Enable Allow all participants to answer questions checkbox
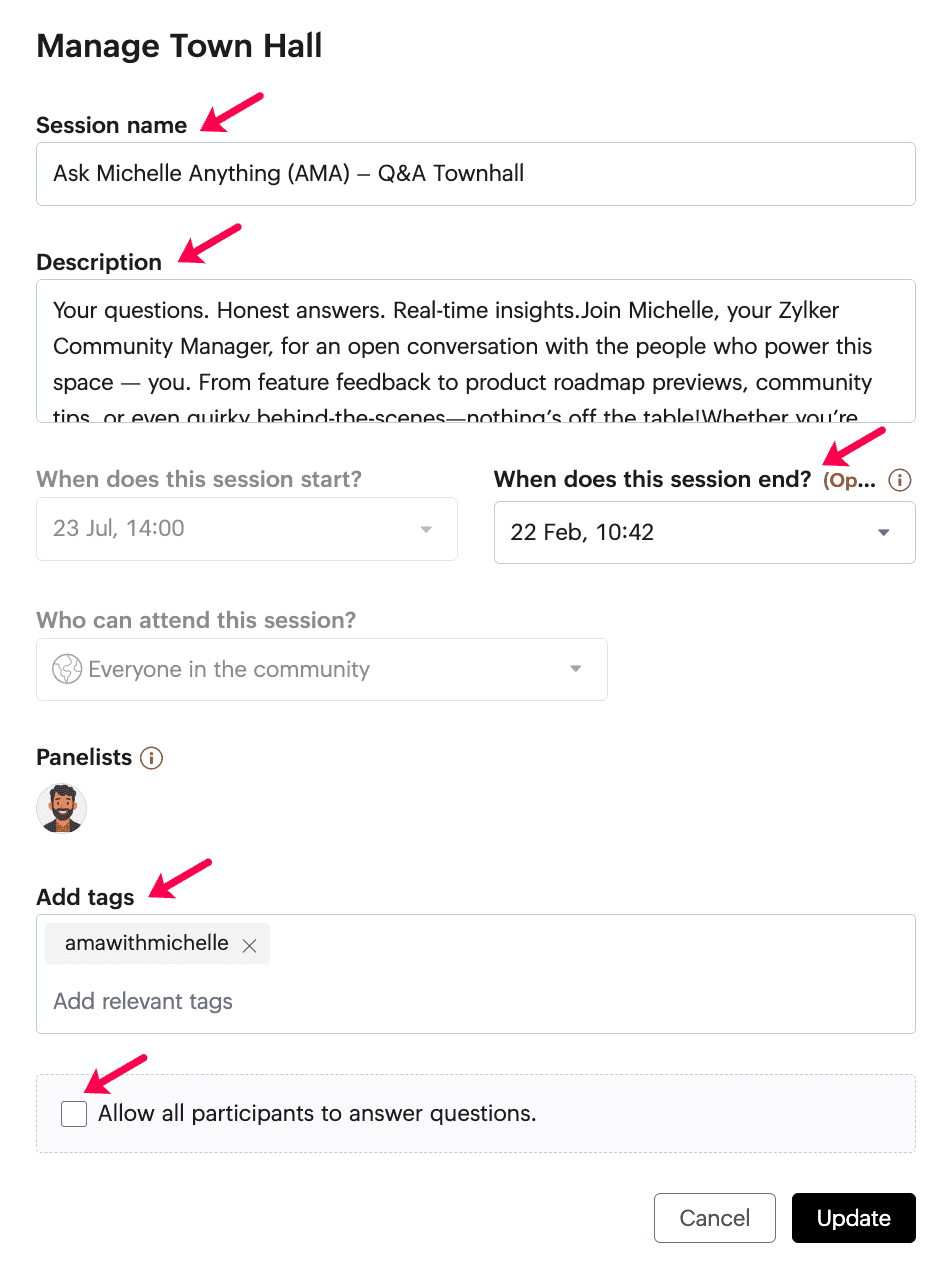 tap(74, 1113)
